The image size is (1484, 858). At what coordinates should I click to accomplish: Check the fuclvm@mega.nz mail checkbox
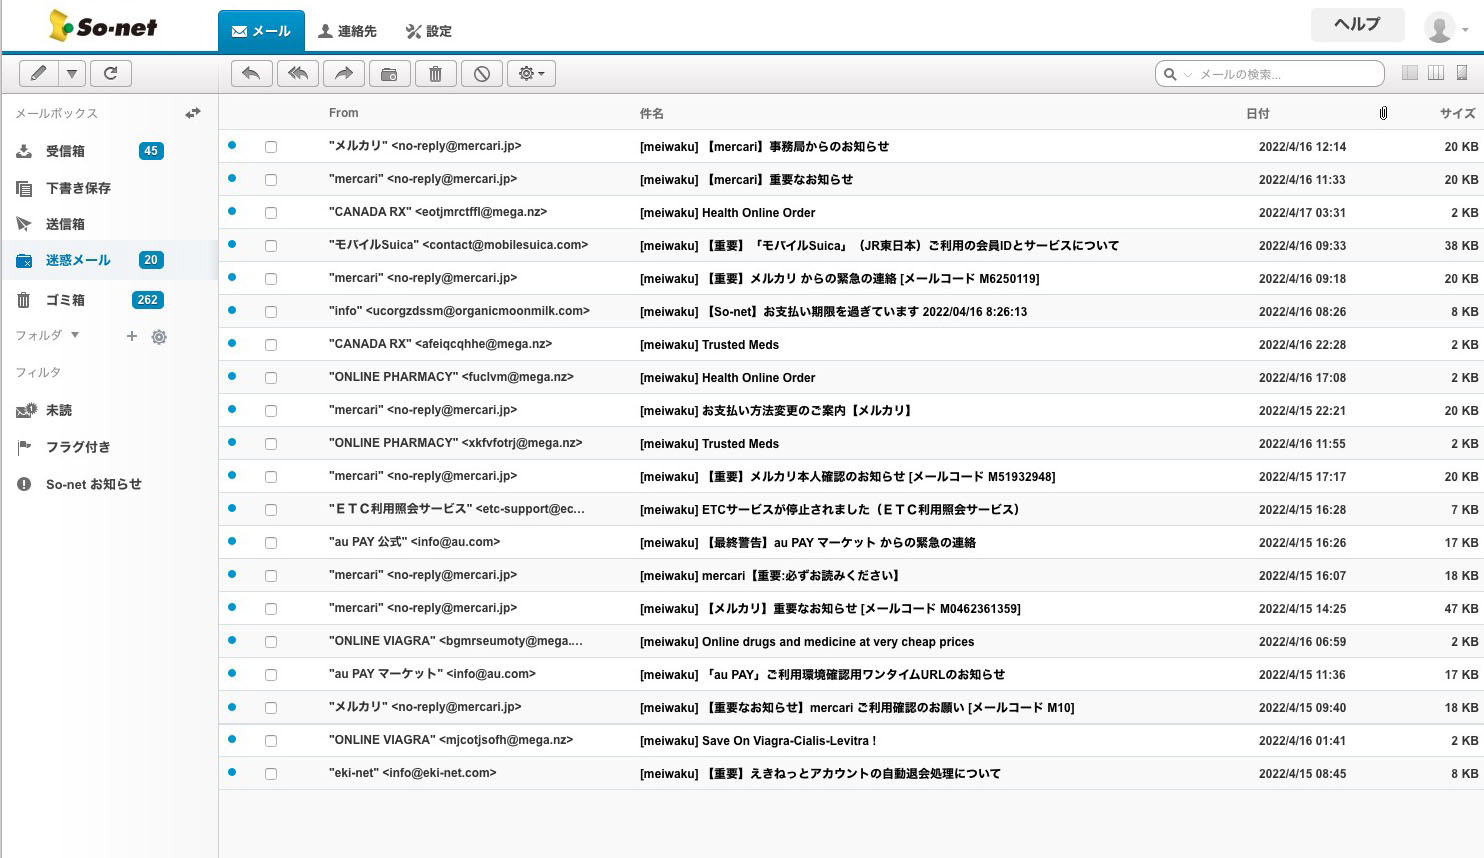(x=271, y=378)
